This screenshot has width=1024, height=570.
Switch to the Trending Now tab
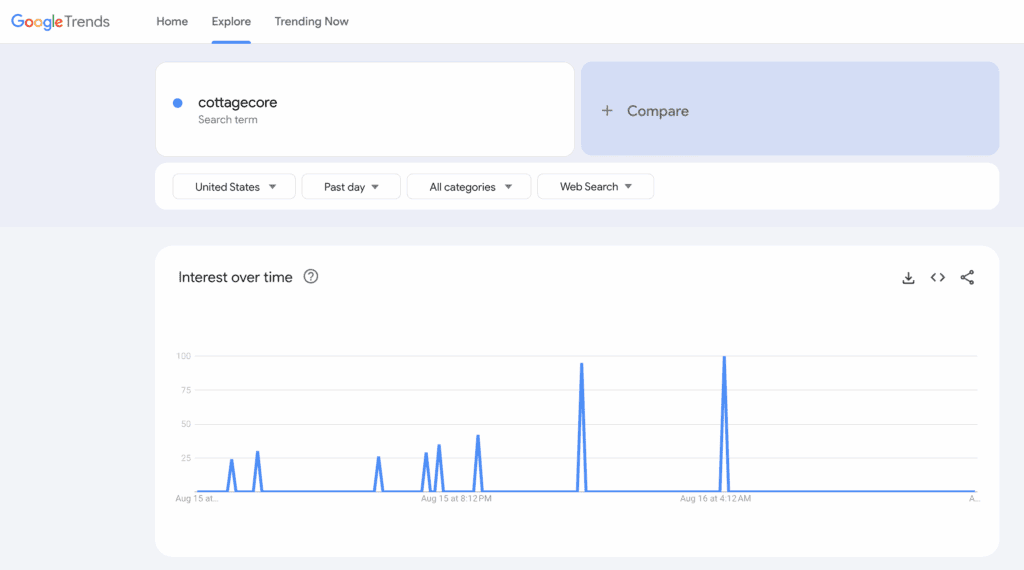311,22
